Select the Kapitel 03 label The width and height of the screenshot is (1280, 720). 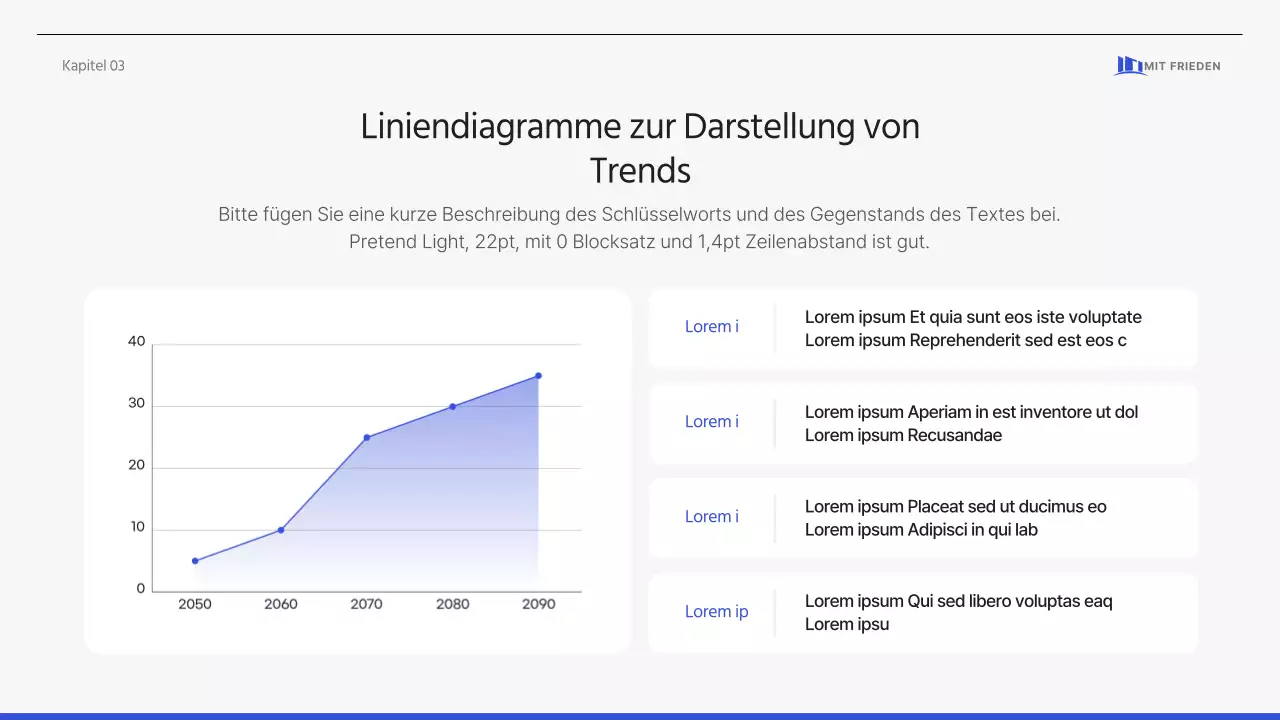tap(93, 65)
